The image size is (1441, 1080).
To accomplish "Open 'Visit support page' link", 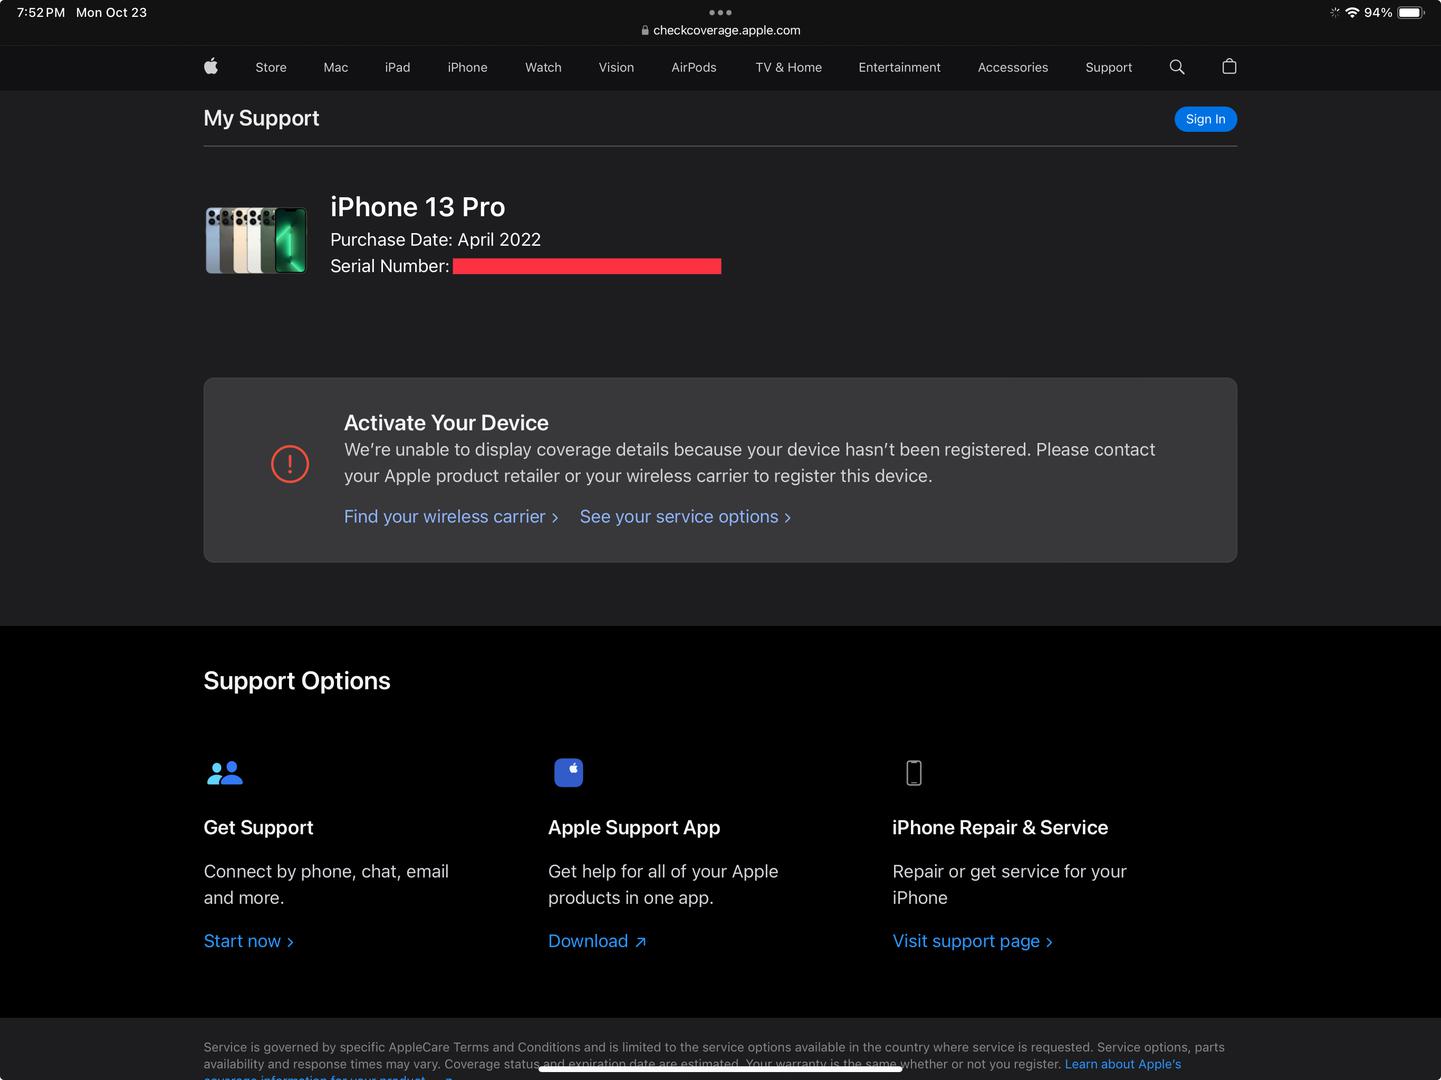I will [973, 941].
